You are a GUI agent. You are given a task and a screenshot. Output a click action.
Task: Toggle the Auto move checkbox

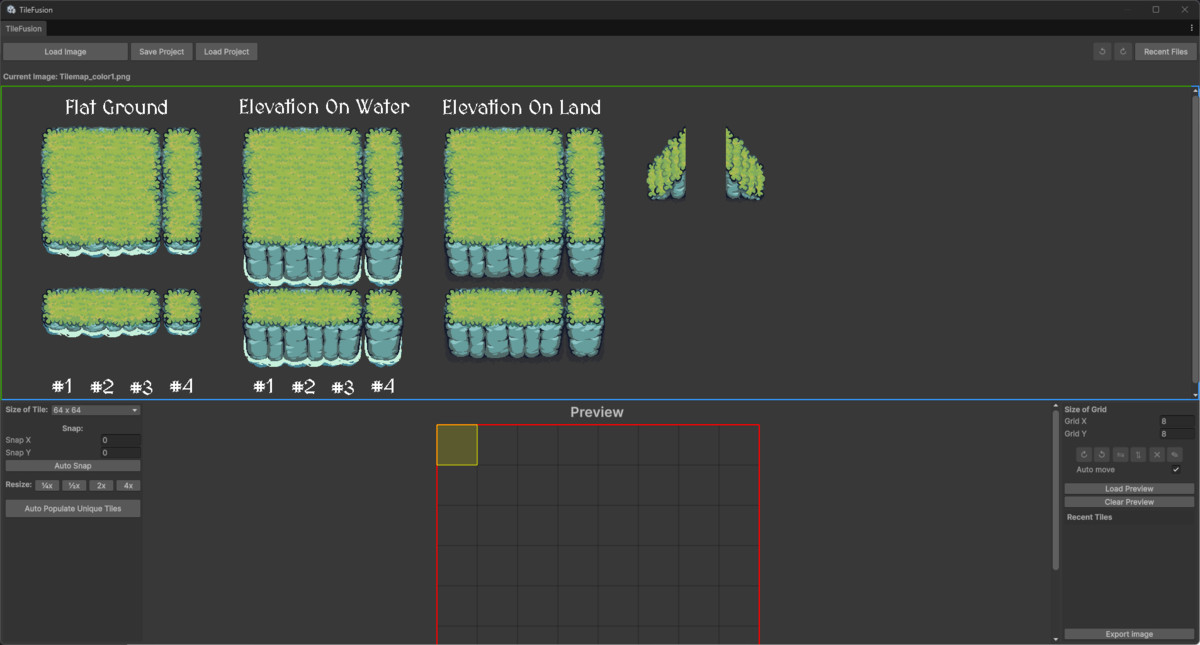1176,469
